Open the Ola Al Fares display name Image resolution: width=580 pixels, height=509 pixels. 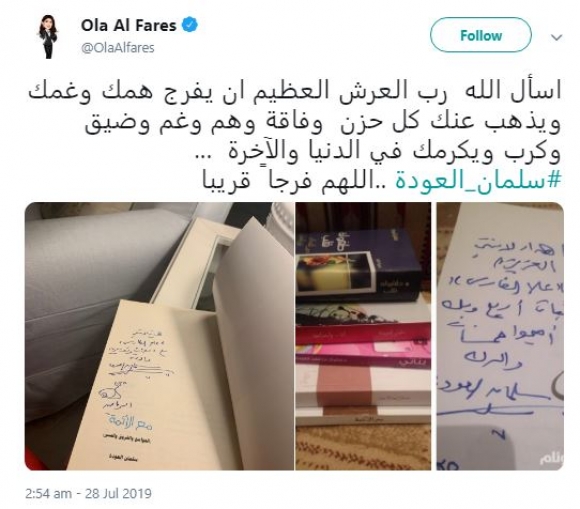128,26
